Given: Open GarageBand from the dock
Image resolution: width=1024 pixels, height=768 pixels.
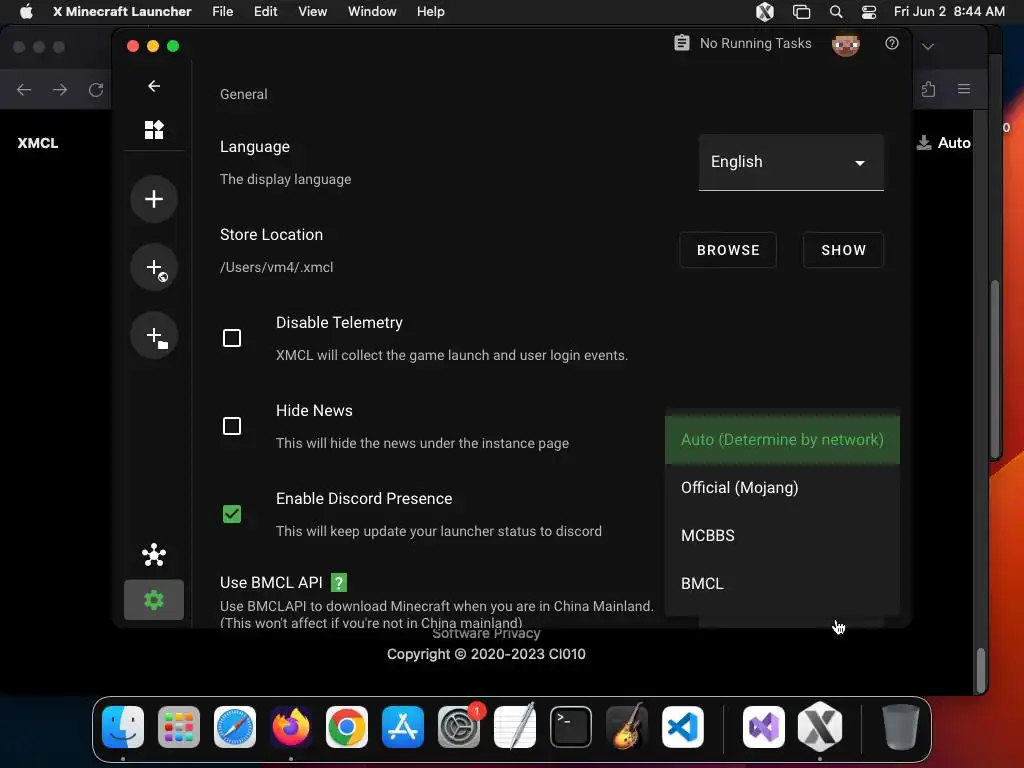Looking at the screenshot, I should tap(627, 727).
